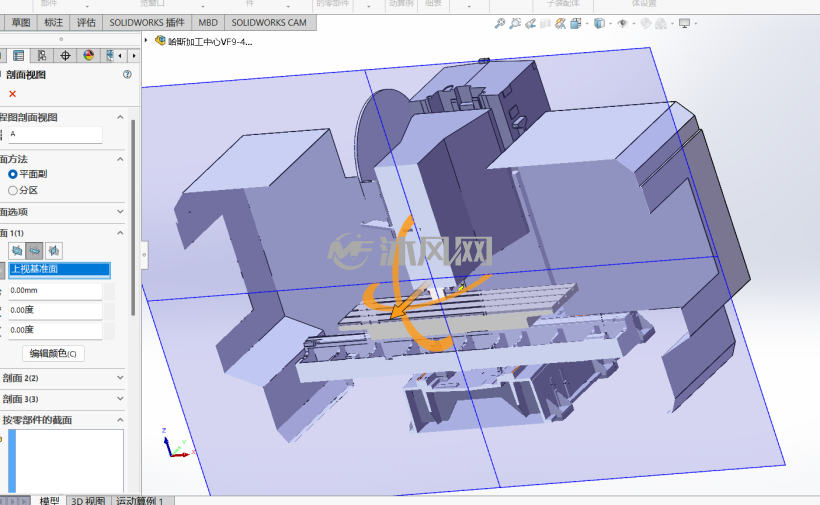Collapse the 工程图剖面视图 section
Image resolution: width=820 pixels, height=505 pixels.
tap(120, 117)
